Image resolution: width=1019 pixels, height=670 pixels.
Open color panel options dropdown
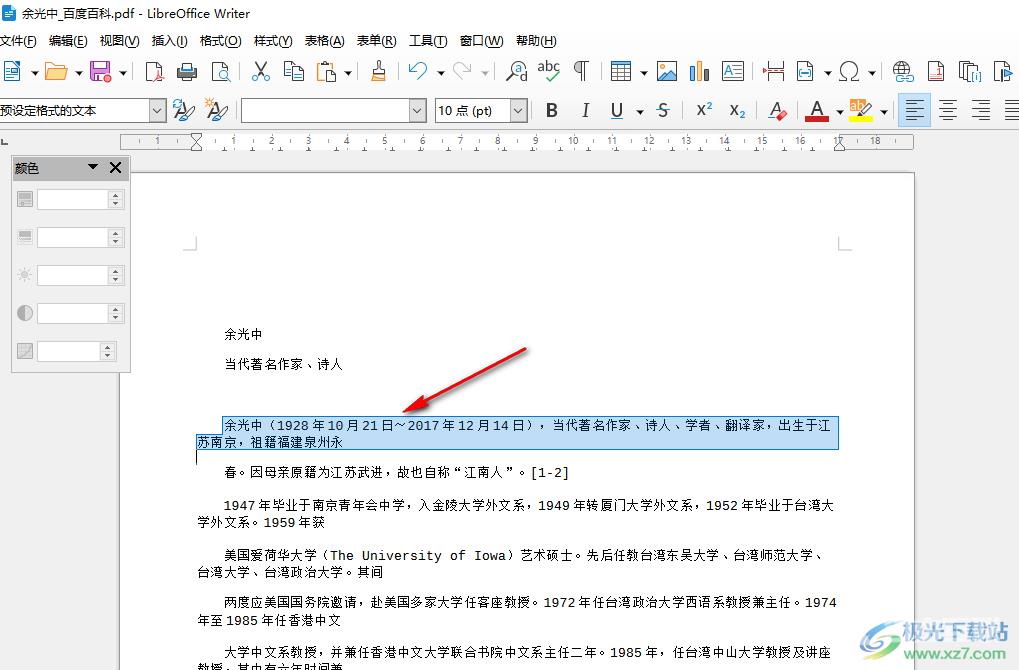[93, 167]
